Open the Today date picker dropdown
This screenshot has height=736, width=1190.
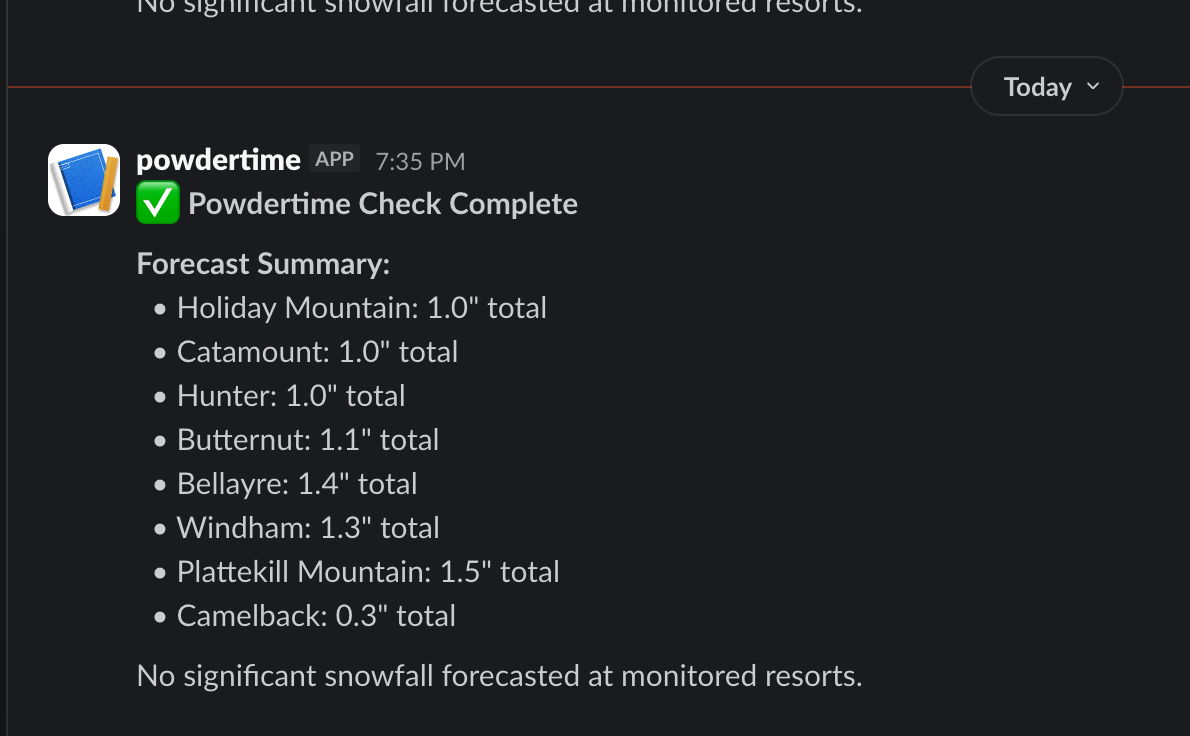[x=1046, y=86]
